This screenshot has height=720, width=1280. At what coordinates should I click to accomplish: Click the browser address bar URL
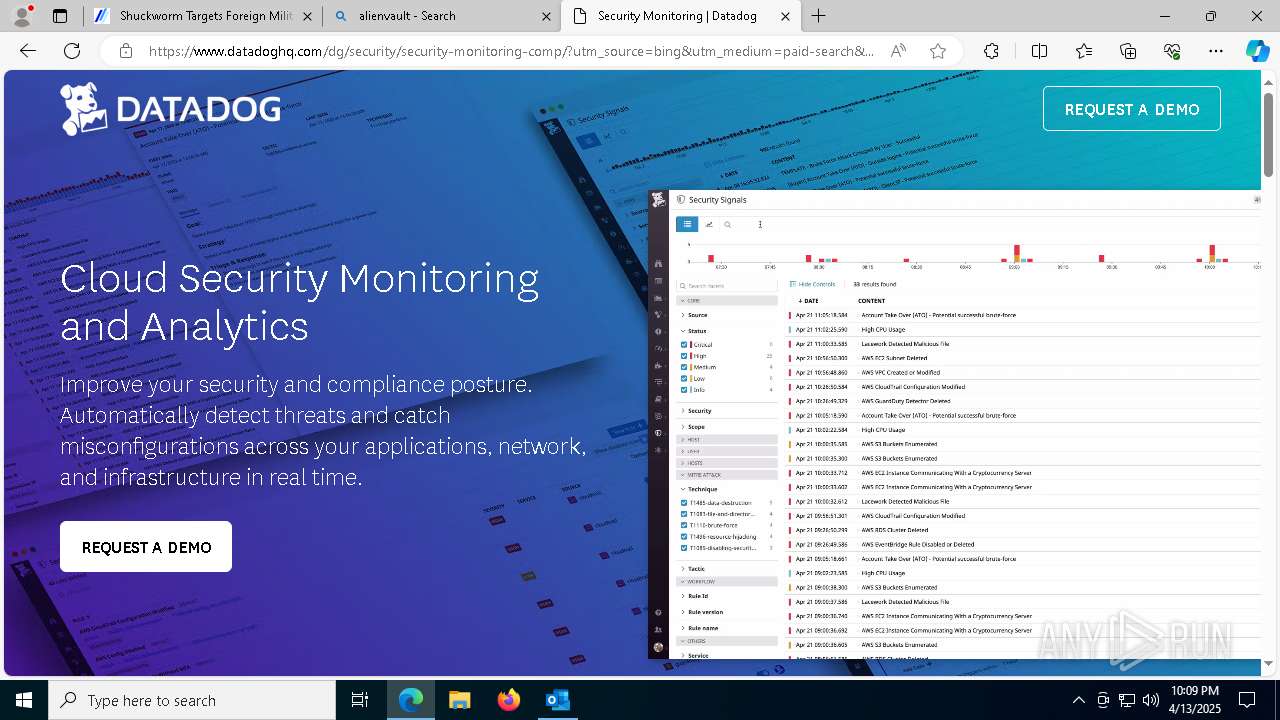click(x=510, y=51)
